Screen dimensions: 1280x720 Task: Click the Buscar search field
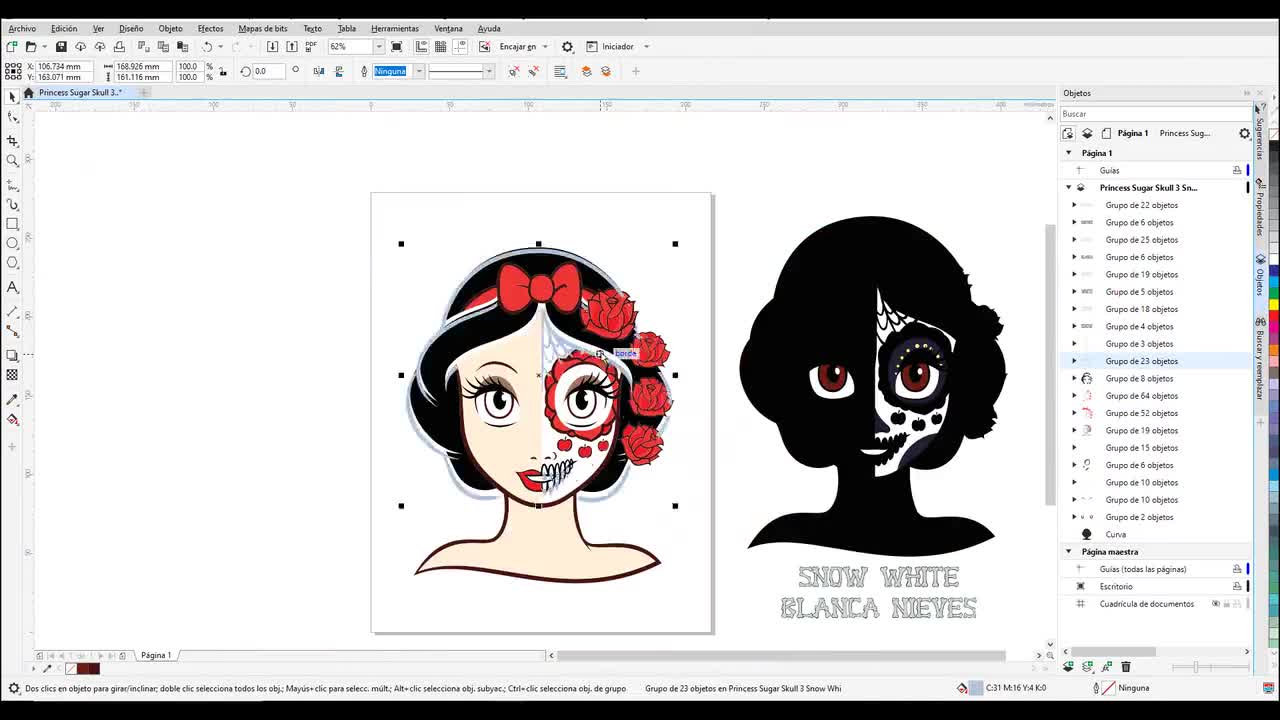(x=1155, y=114)
